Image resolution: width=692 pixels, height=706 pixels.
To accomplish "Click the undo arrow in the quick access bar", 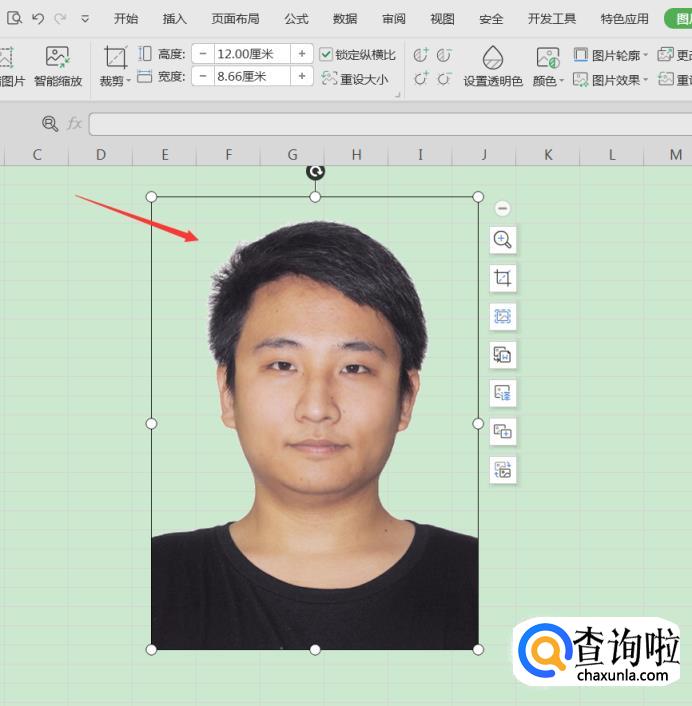I will tap(38, 18).
